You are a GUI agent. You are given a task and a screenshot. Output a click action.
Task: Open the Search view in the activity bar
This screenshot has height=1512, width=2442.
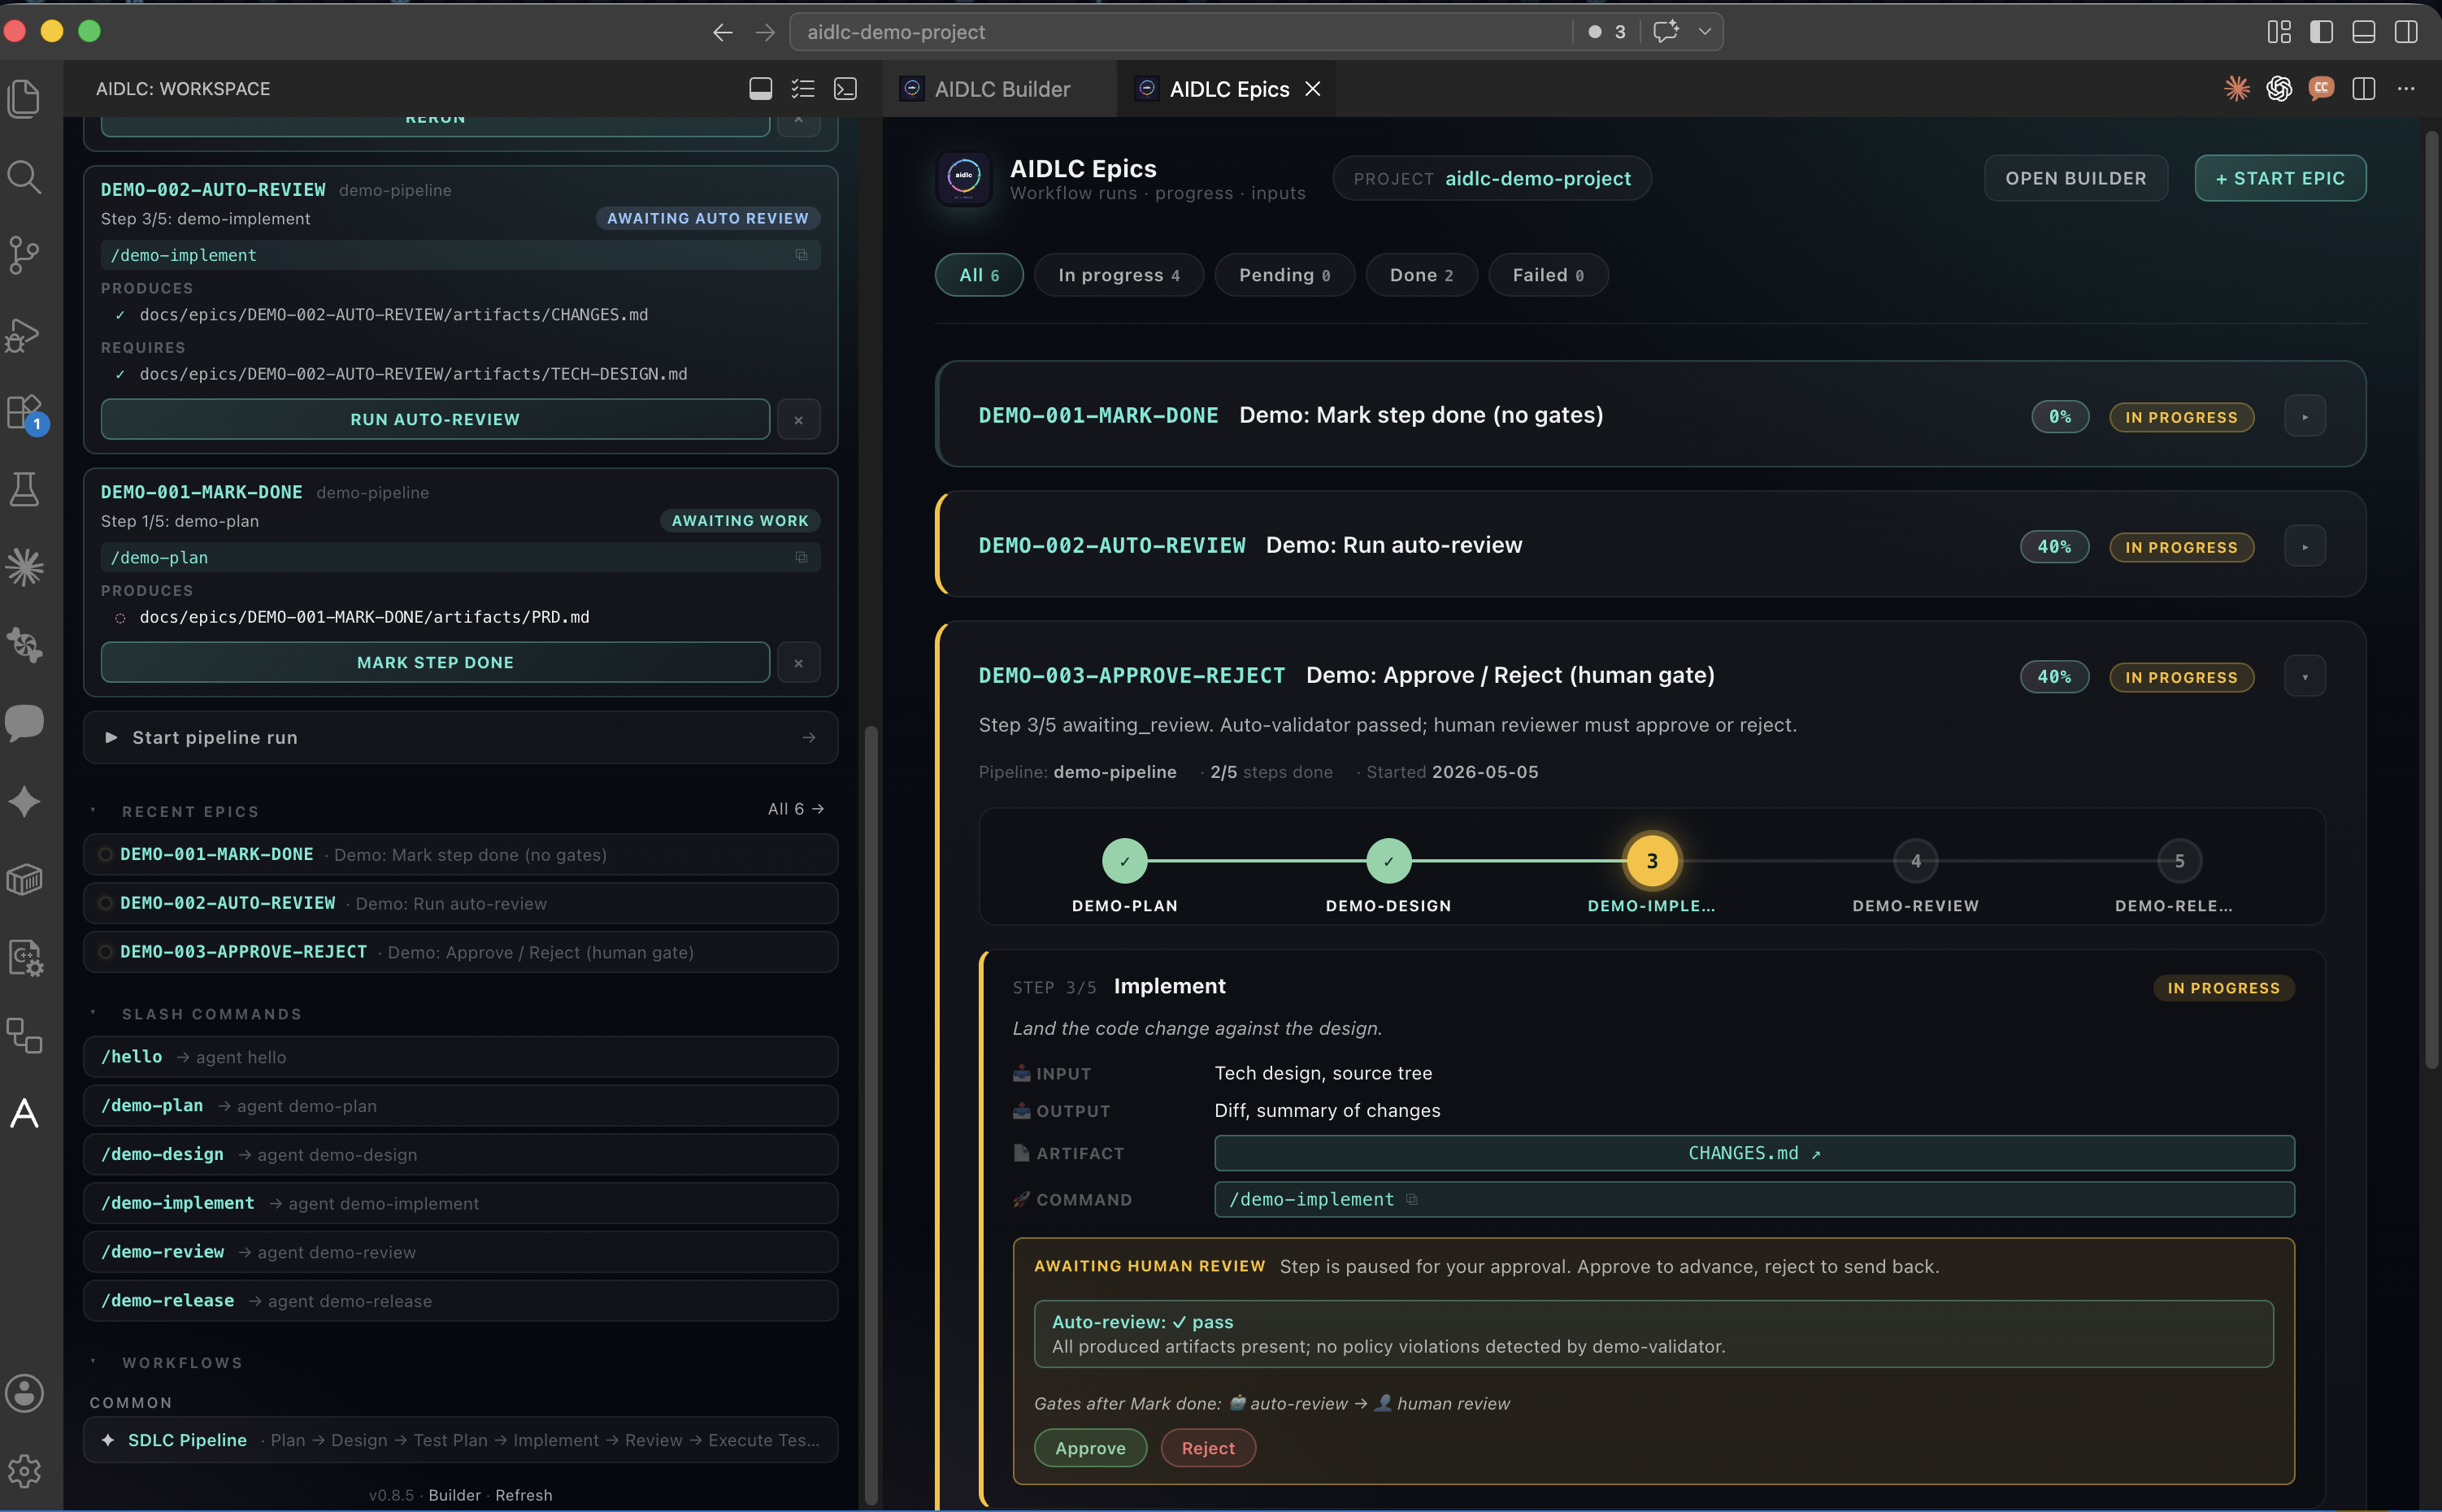24,177
